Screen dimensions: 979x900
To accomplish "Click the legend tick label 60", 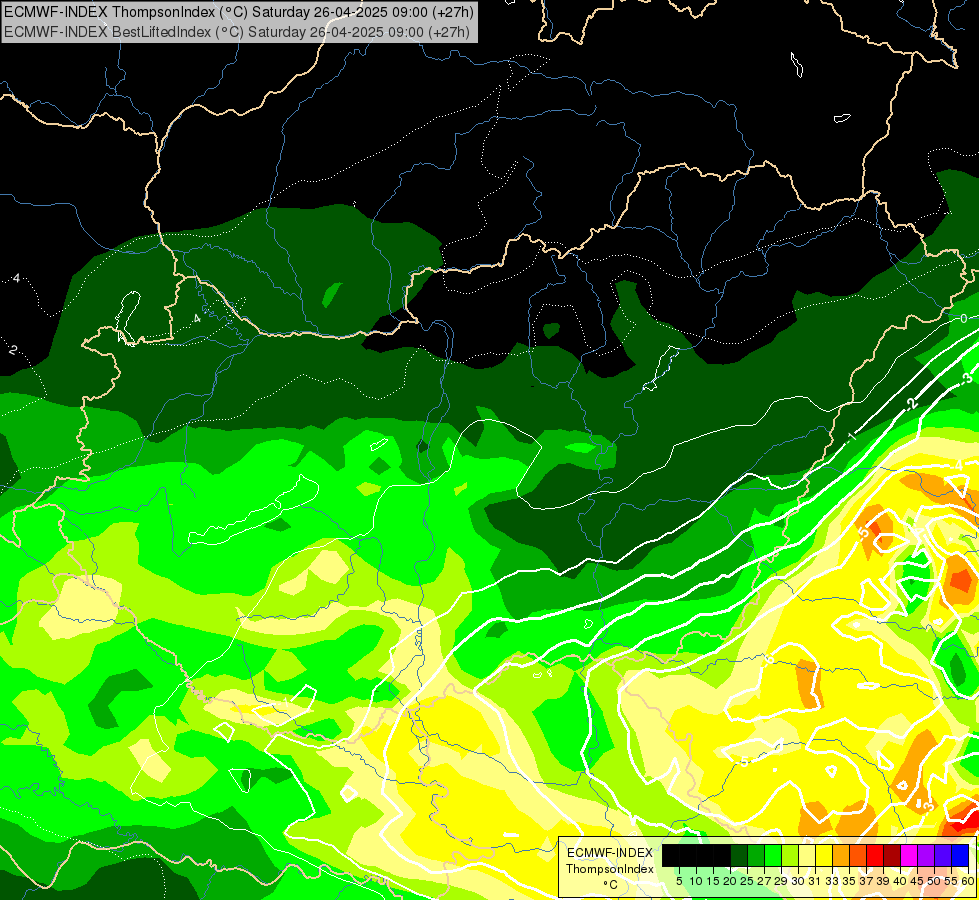I will tap(968, 881).
